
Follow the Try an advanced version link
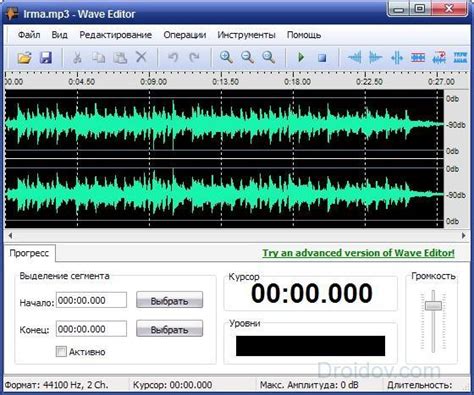point(358,253)
